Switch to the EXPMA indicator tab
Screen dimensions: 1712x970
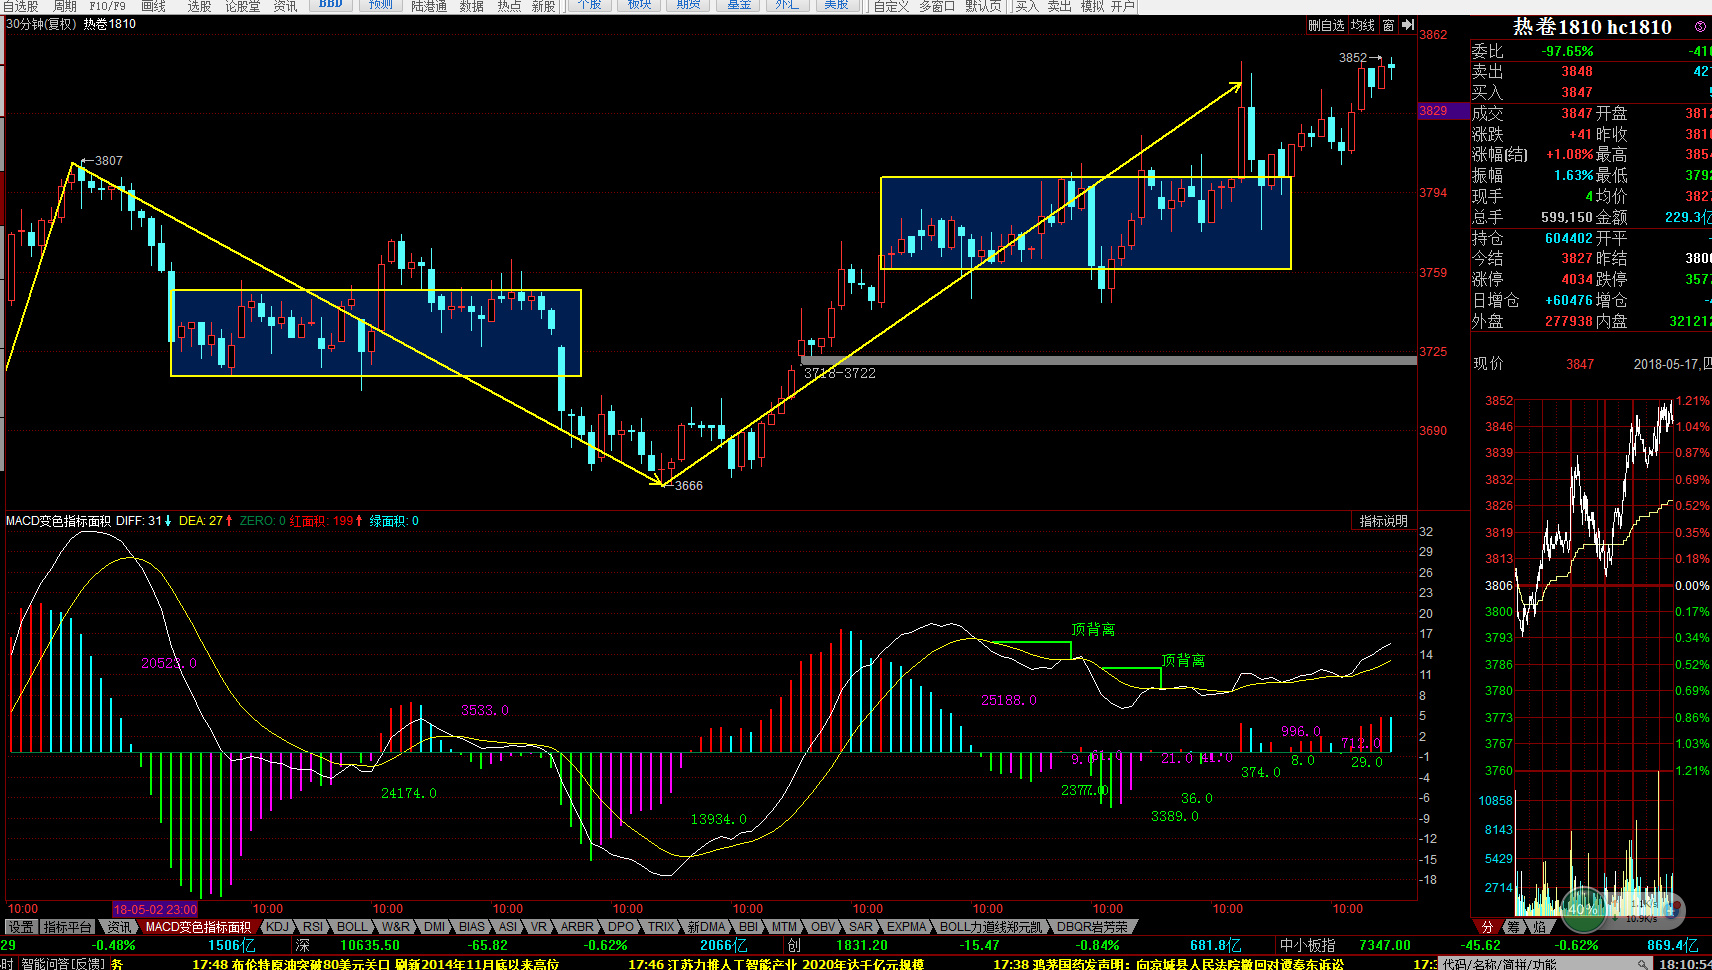(x=907, y=927)
